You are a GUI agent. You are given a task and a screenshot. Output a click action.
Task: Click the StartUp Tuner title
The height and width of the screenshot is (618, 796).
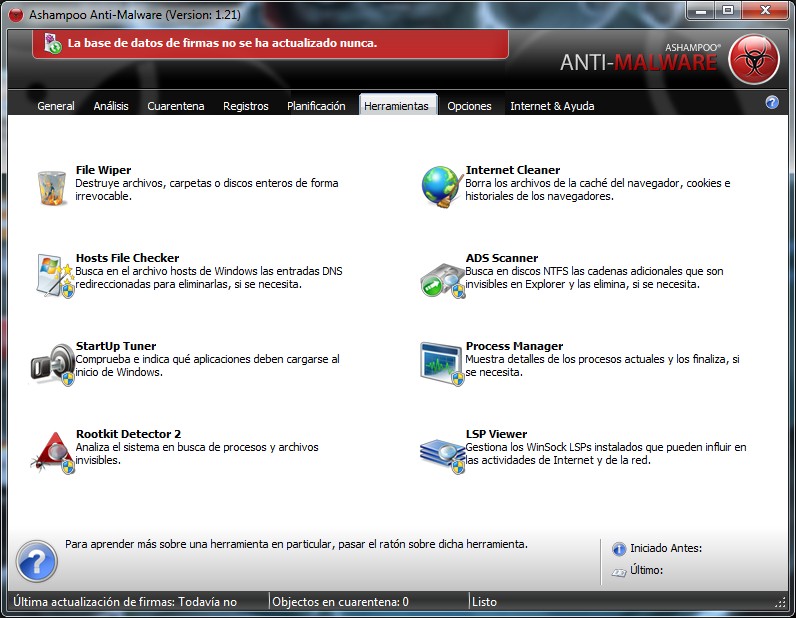point(116,346)
